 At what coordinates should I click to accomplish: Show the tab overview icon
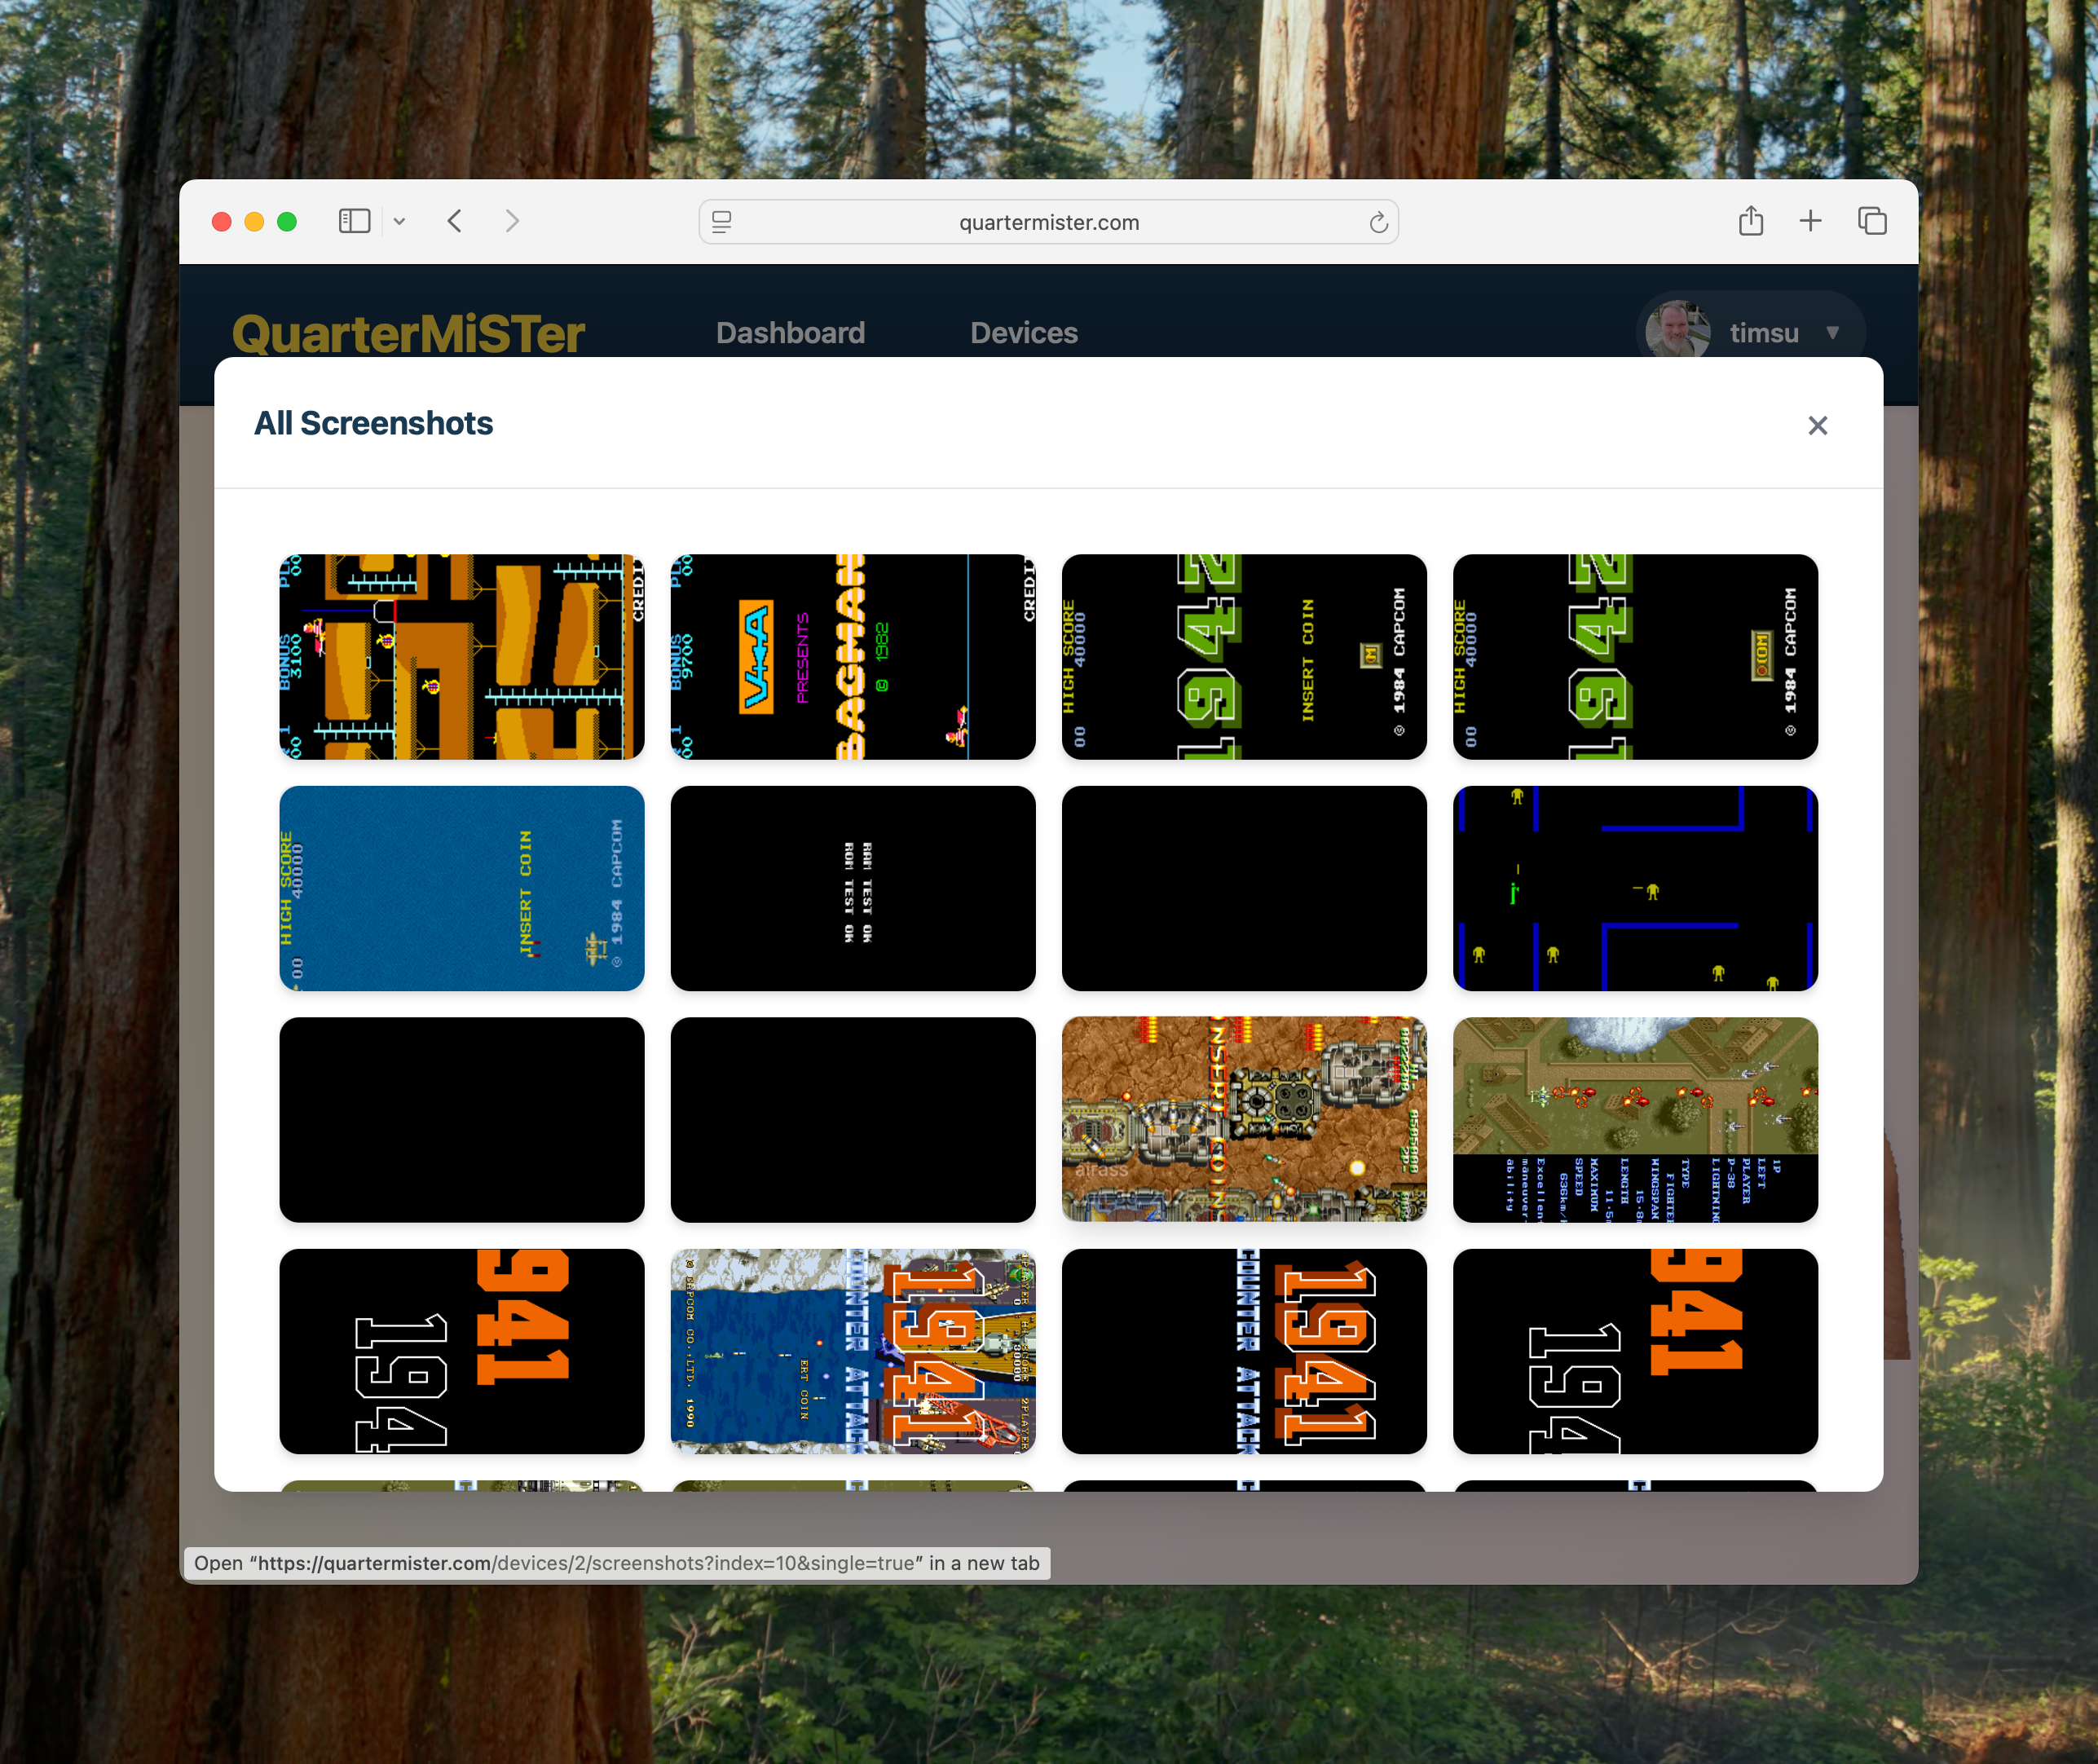(1872, 221)
